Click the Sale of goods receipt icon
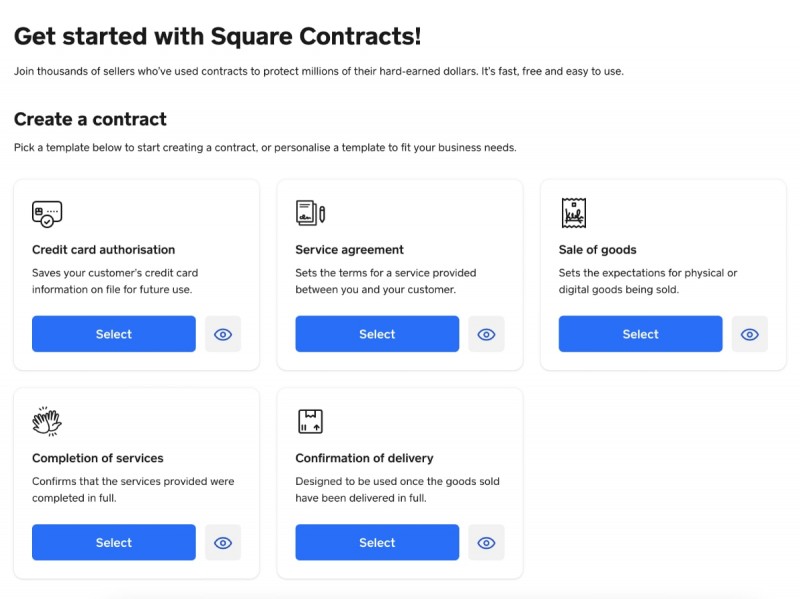The height and width of the screenshot is (599, 800). (x=574, y=212)
